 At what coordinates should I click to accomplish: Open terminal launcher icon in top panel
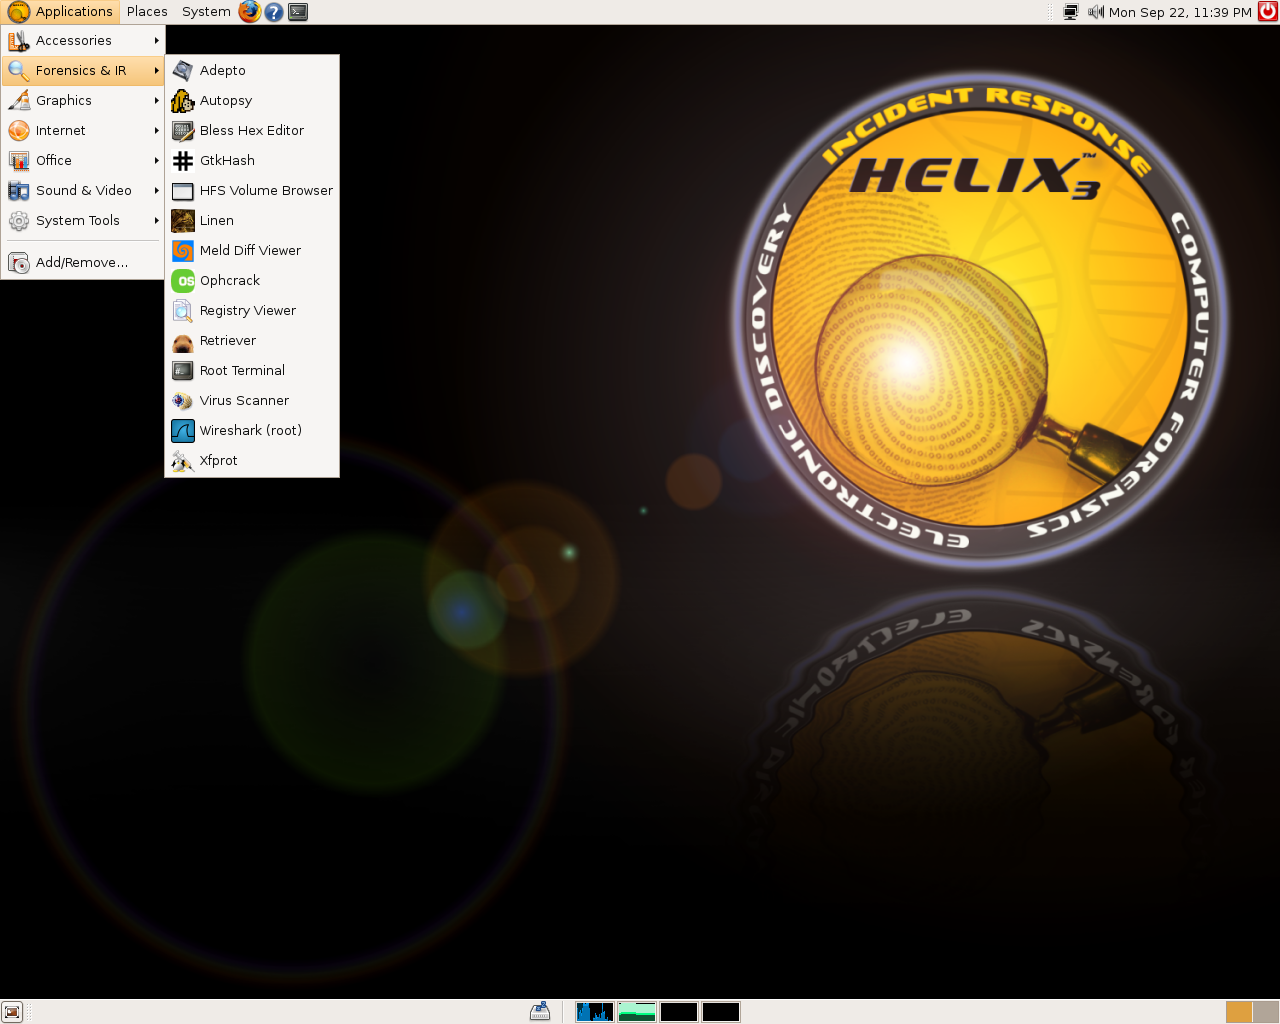click(298, 12)
